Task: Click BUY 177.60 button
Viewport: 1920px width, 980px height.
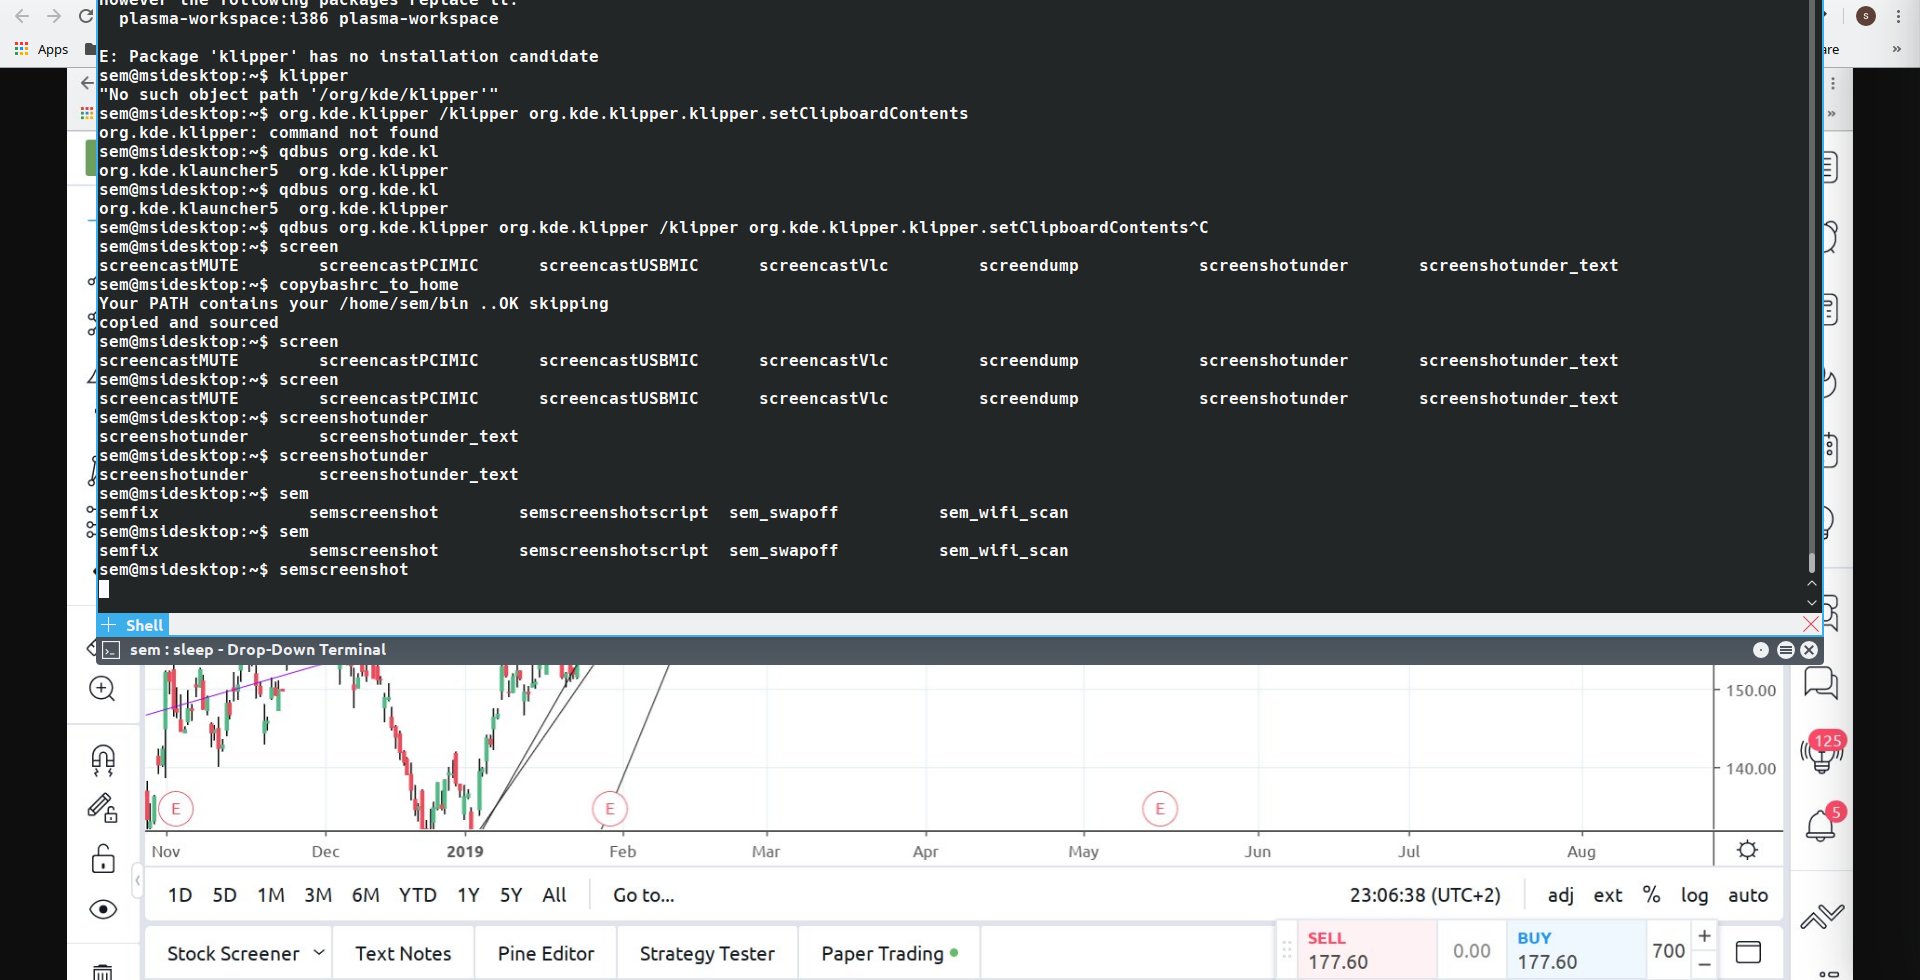Action: [x=1576, y=950]
